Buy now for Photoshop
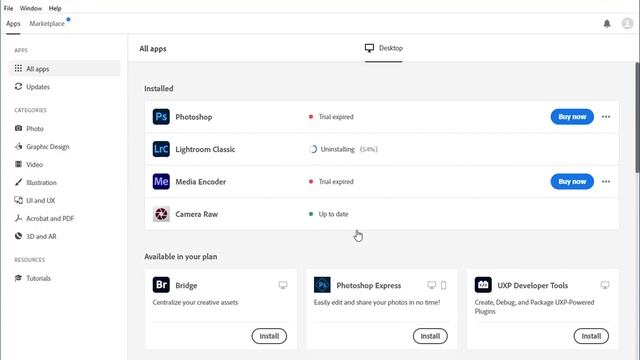This screenshot has width=640, height=360. coord(572,117)
